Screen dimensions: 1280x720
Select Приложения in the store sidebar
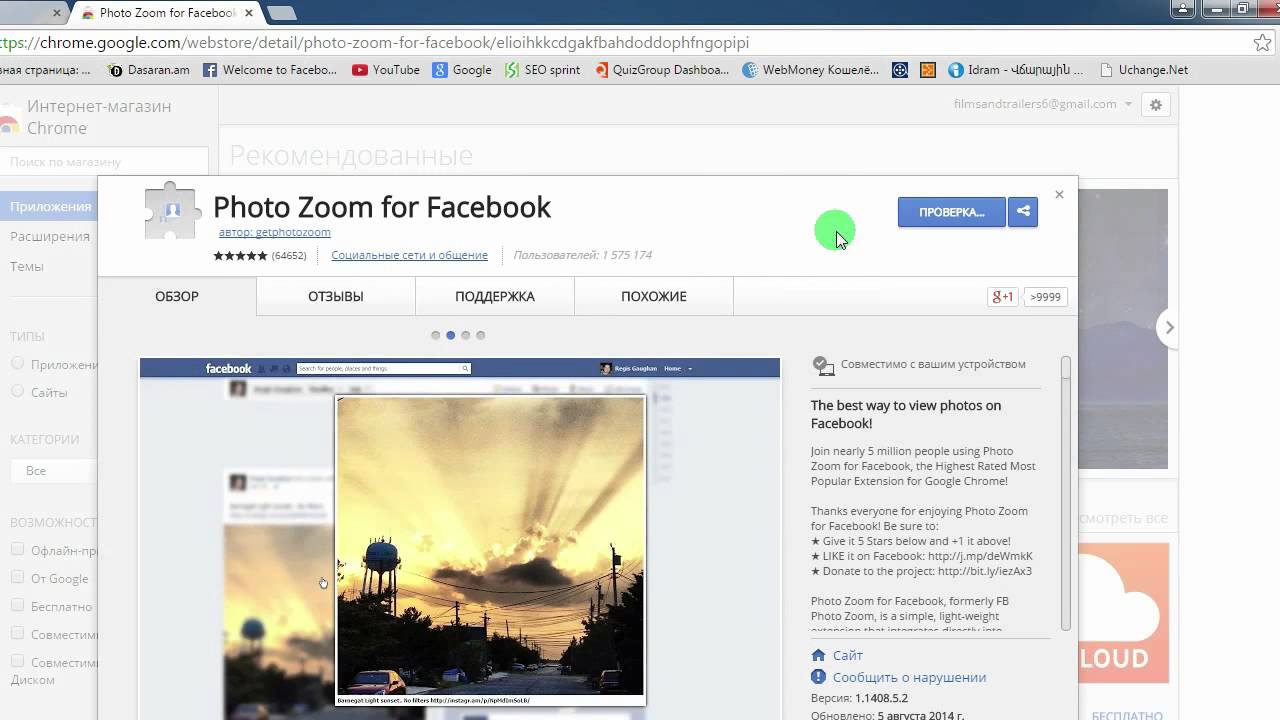coord(50,206)
